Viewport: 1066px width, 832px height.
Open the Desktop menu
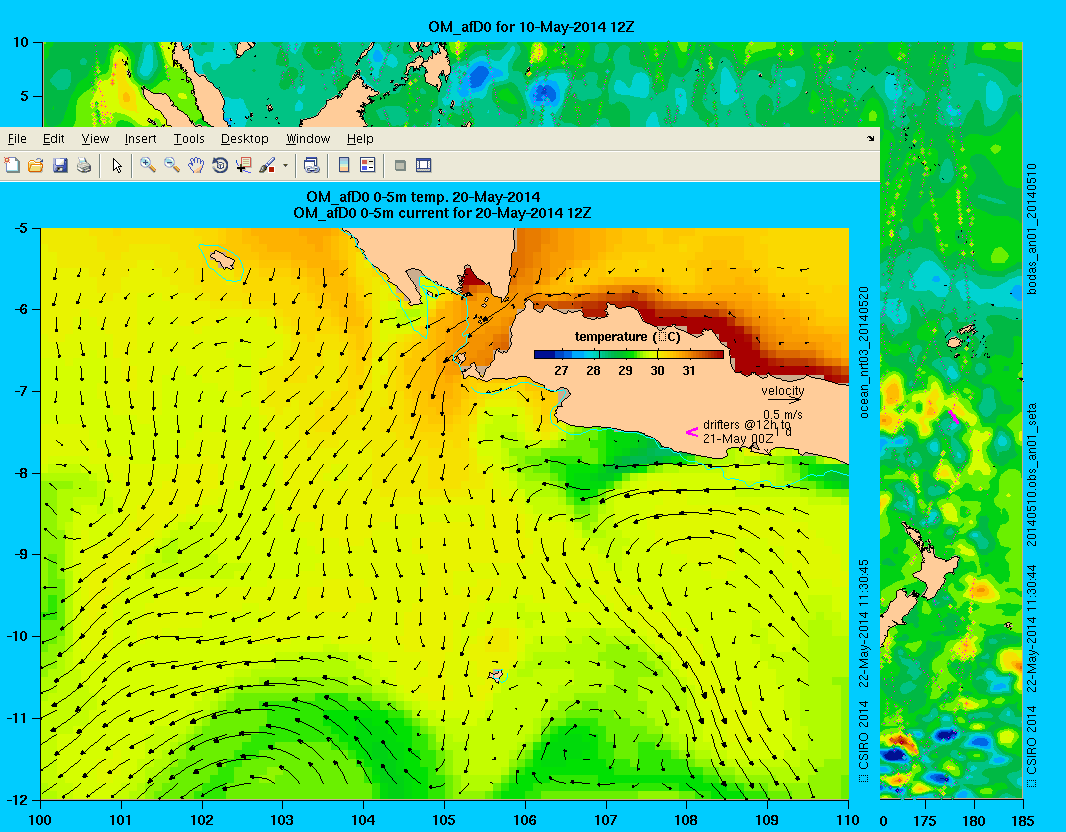point(245,139)
